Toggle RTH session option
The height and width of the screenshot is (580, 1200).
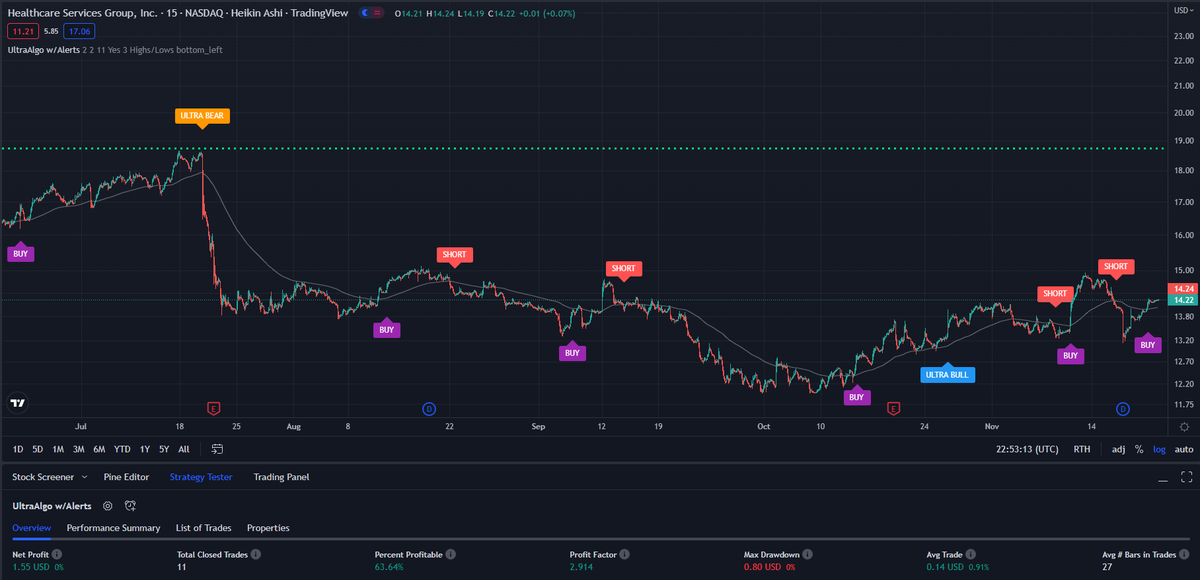click(1082, 449)
